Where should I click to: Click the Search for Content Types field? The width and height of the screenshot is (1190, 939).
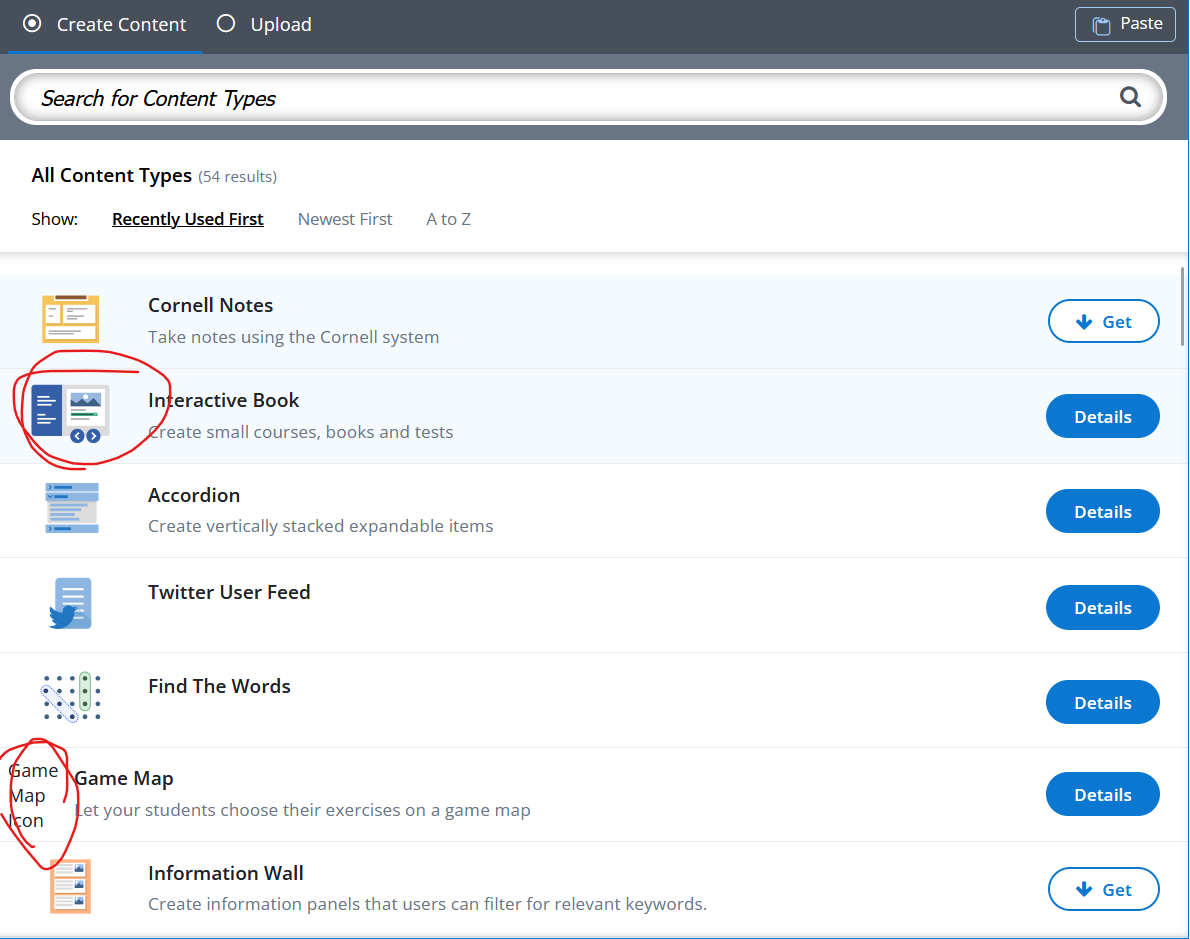pos(570,98)
